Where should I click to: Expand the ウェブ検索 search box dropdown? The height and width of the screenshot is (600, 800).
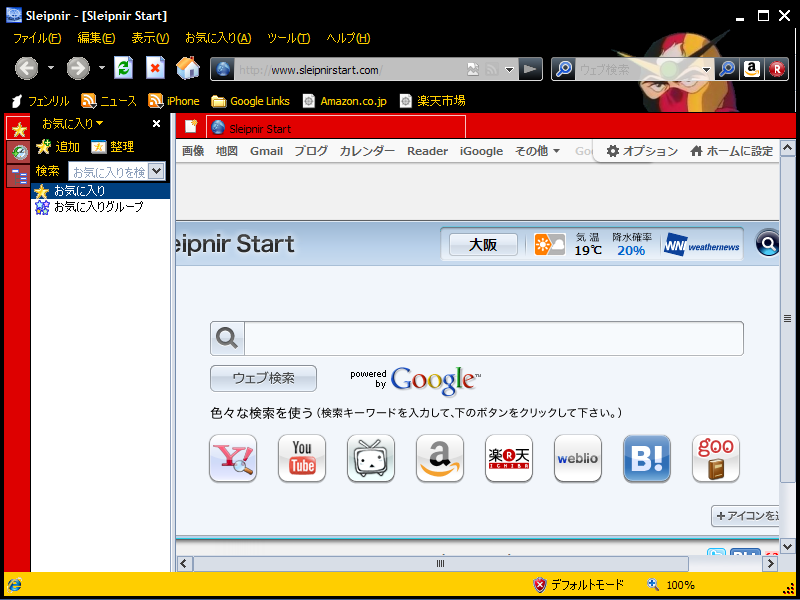click(x=707, y=70)
